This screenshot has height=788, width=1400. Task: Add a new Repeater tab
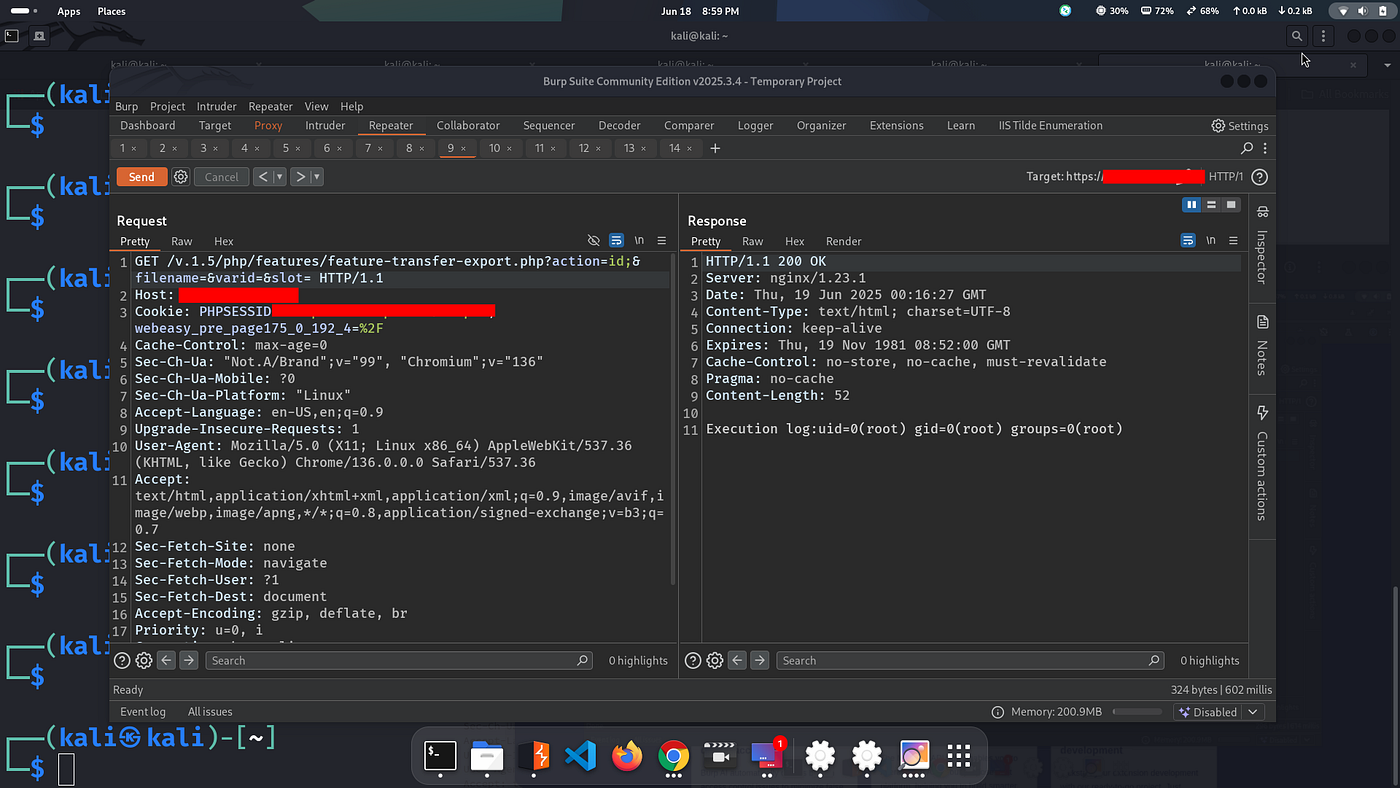[715, 148]
